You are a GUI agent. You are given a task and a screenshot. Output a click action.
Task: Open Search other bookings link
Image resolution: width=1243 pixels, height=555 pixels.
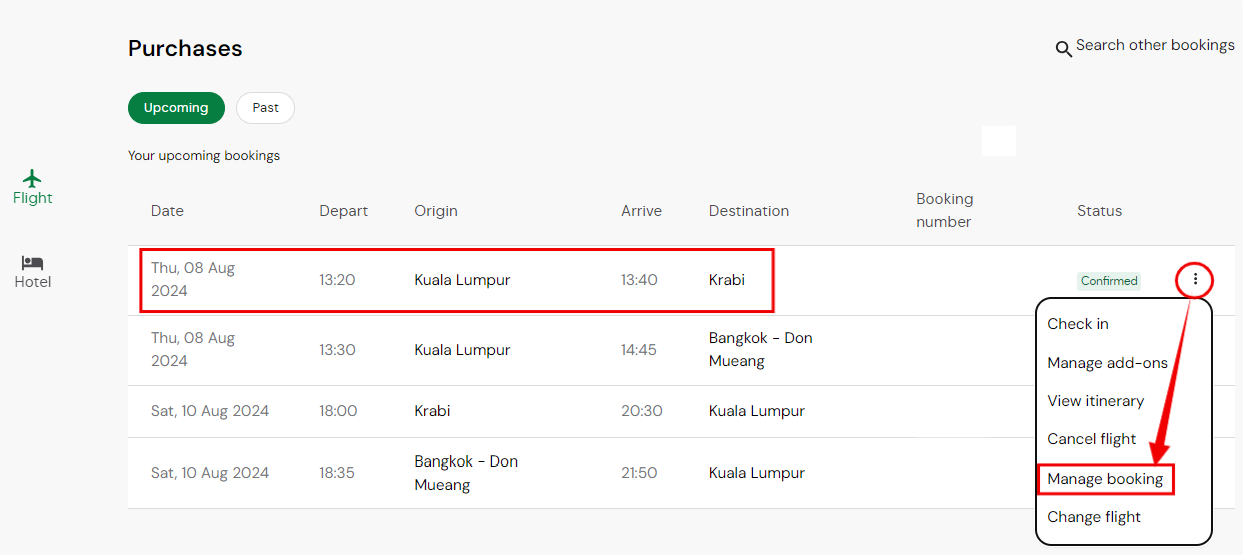pos(1154,46)
